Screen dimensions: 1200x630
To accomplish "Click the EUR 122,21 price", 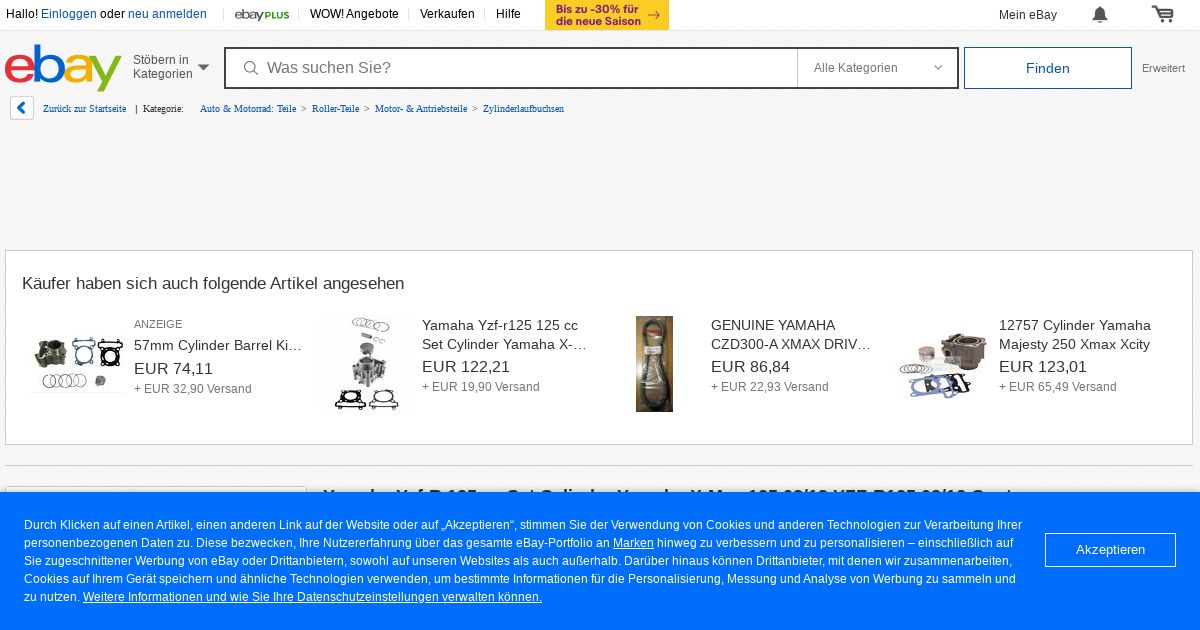I will (x=466, y=366).
